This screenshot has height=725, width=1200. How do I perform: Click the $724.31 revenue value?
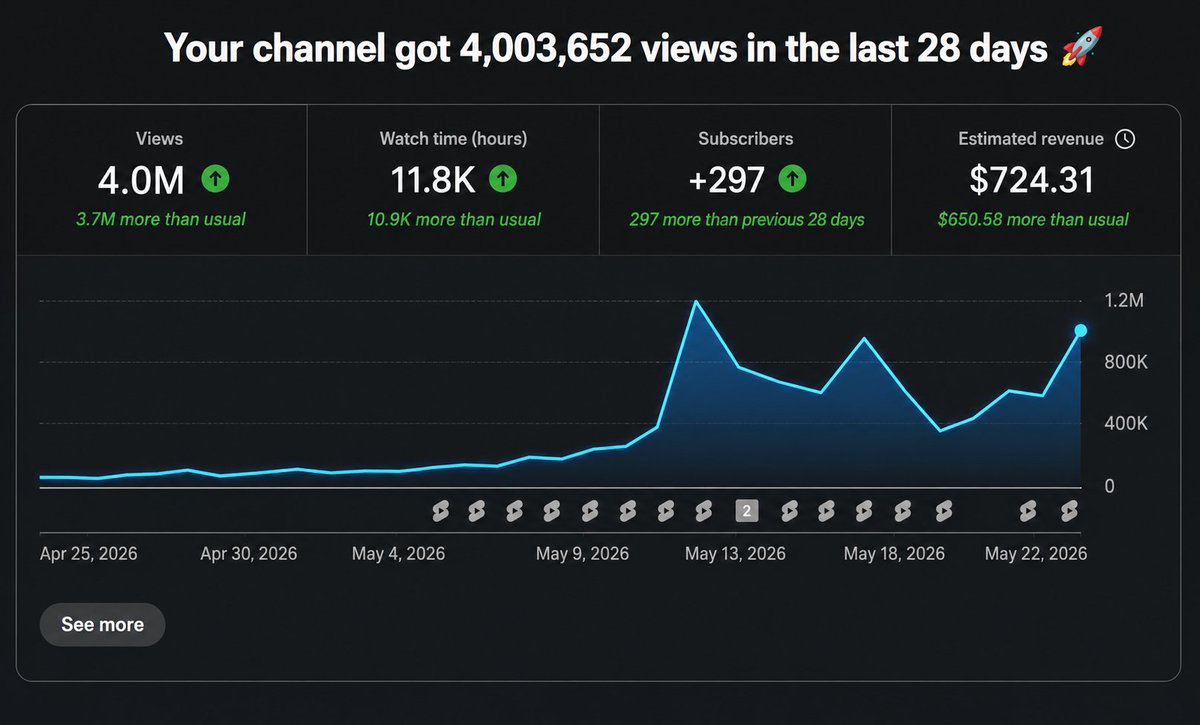[1032, 181]
